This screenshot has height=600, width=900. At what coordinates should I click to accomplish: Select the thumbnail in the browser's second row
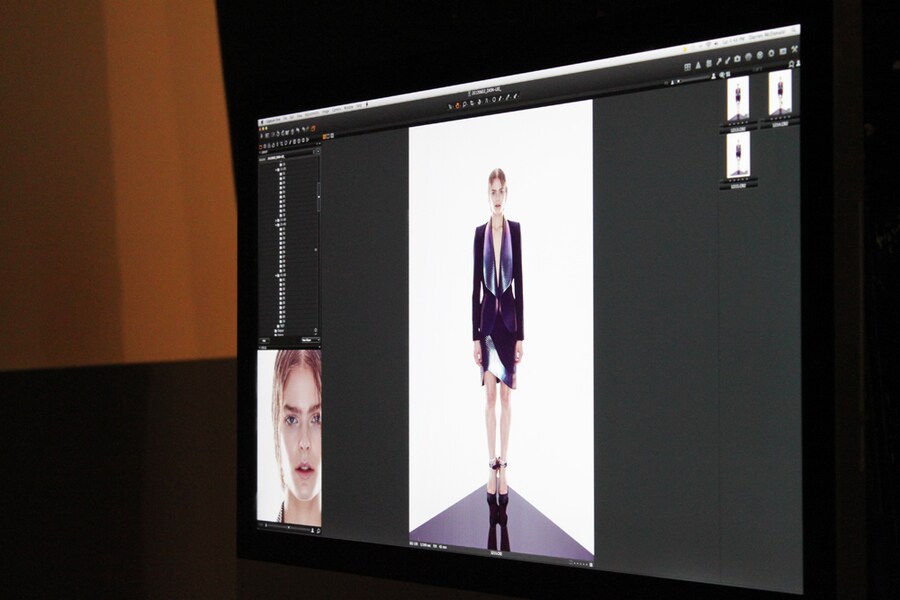tap(738, 154)
